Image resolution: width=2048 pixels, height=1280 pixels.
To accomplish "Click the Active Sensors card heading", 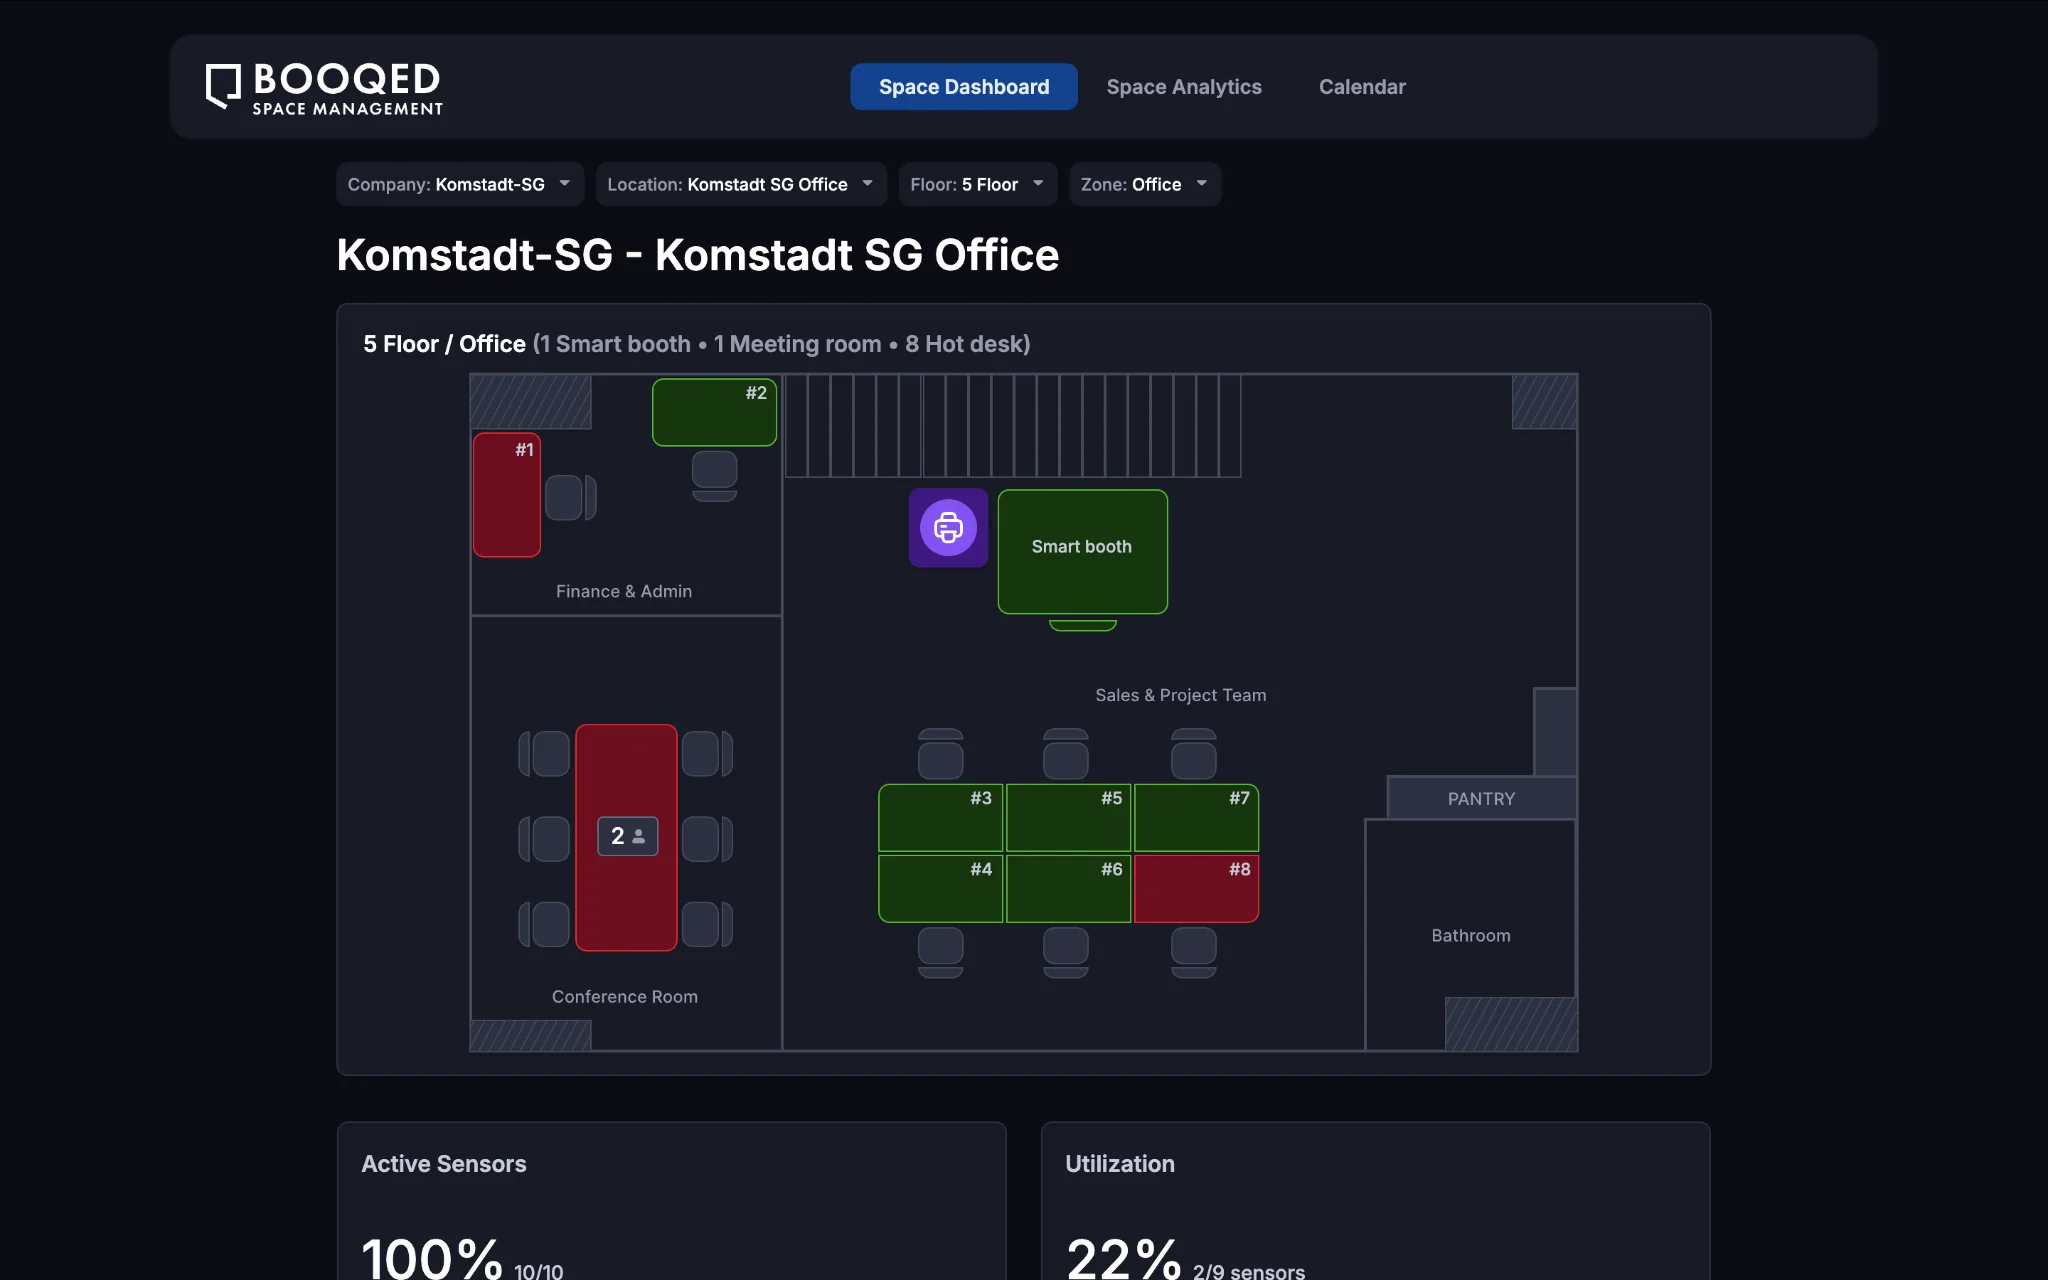I will 444,1164.
